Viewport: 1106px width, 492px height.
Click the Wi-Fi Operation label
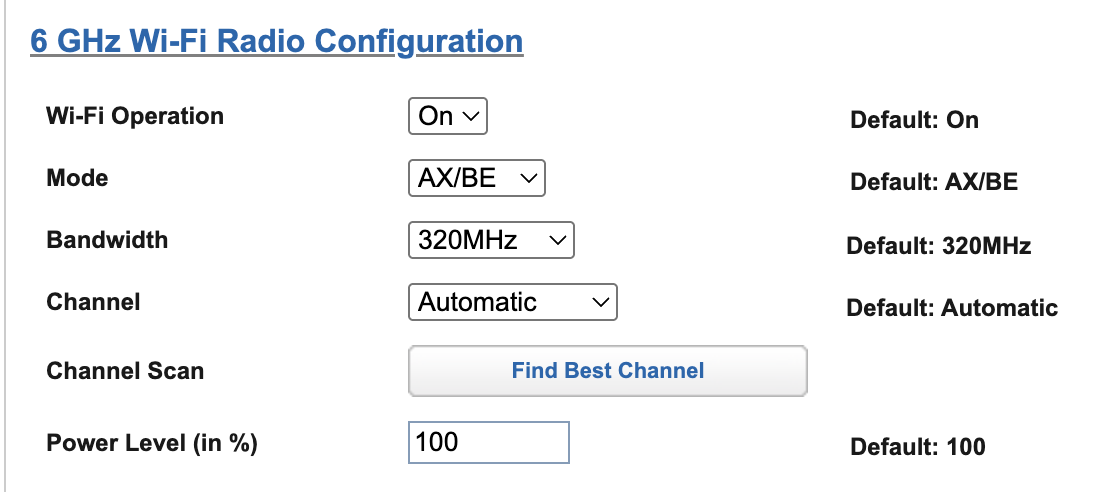[135, 116]
